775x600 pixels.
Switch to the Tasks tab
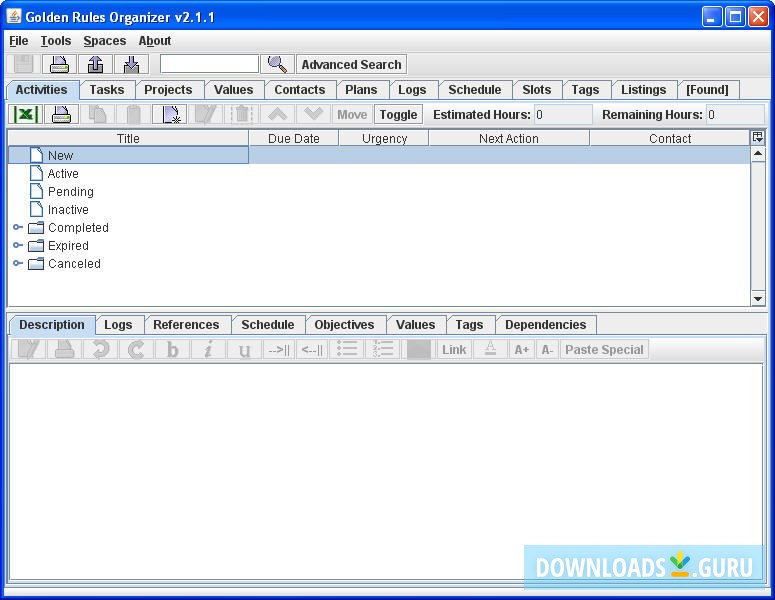pyautogui.click(x=107, y=90)
